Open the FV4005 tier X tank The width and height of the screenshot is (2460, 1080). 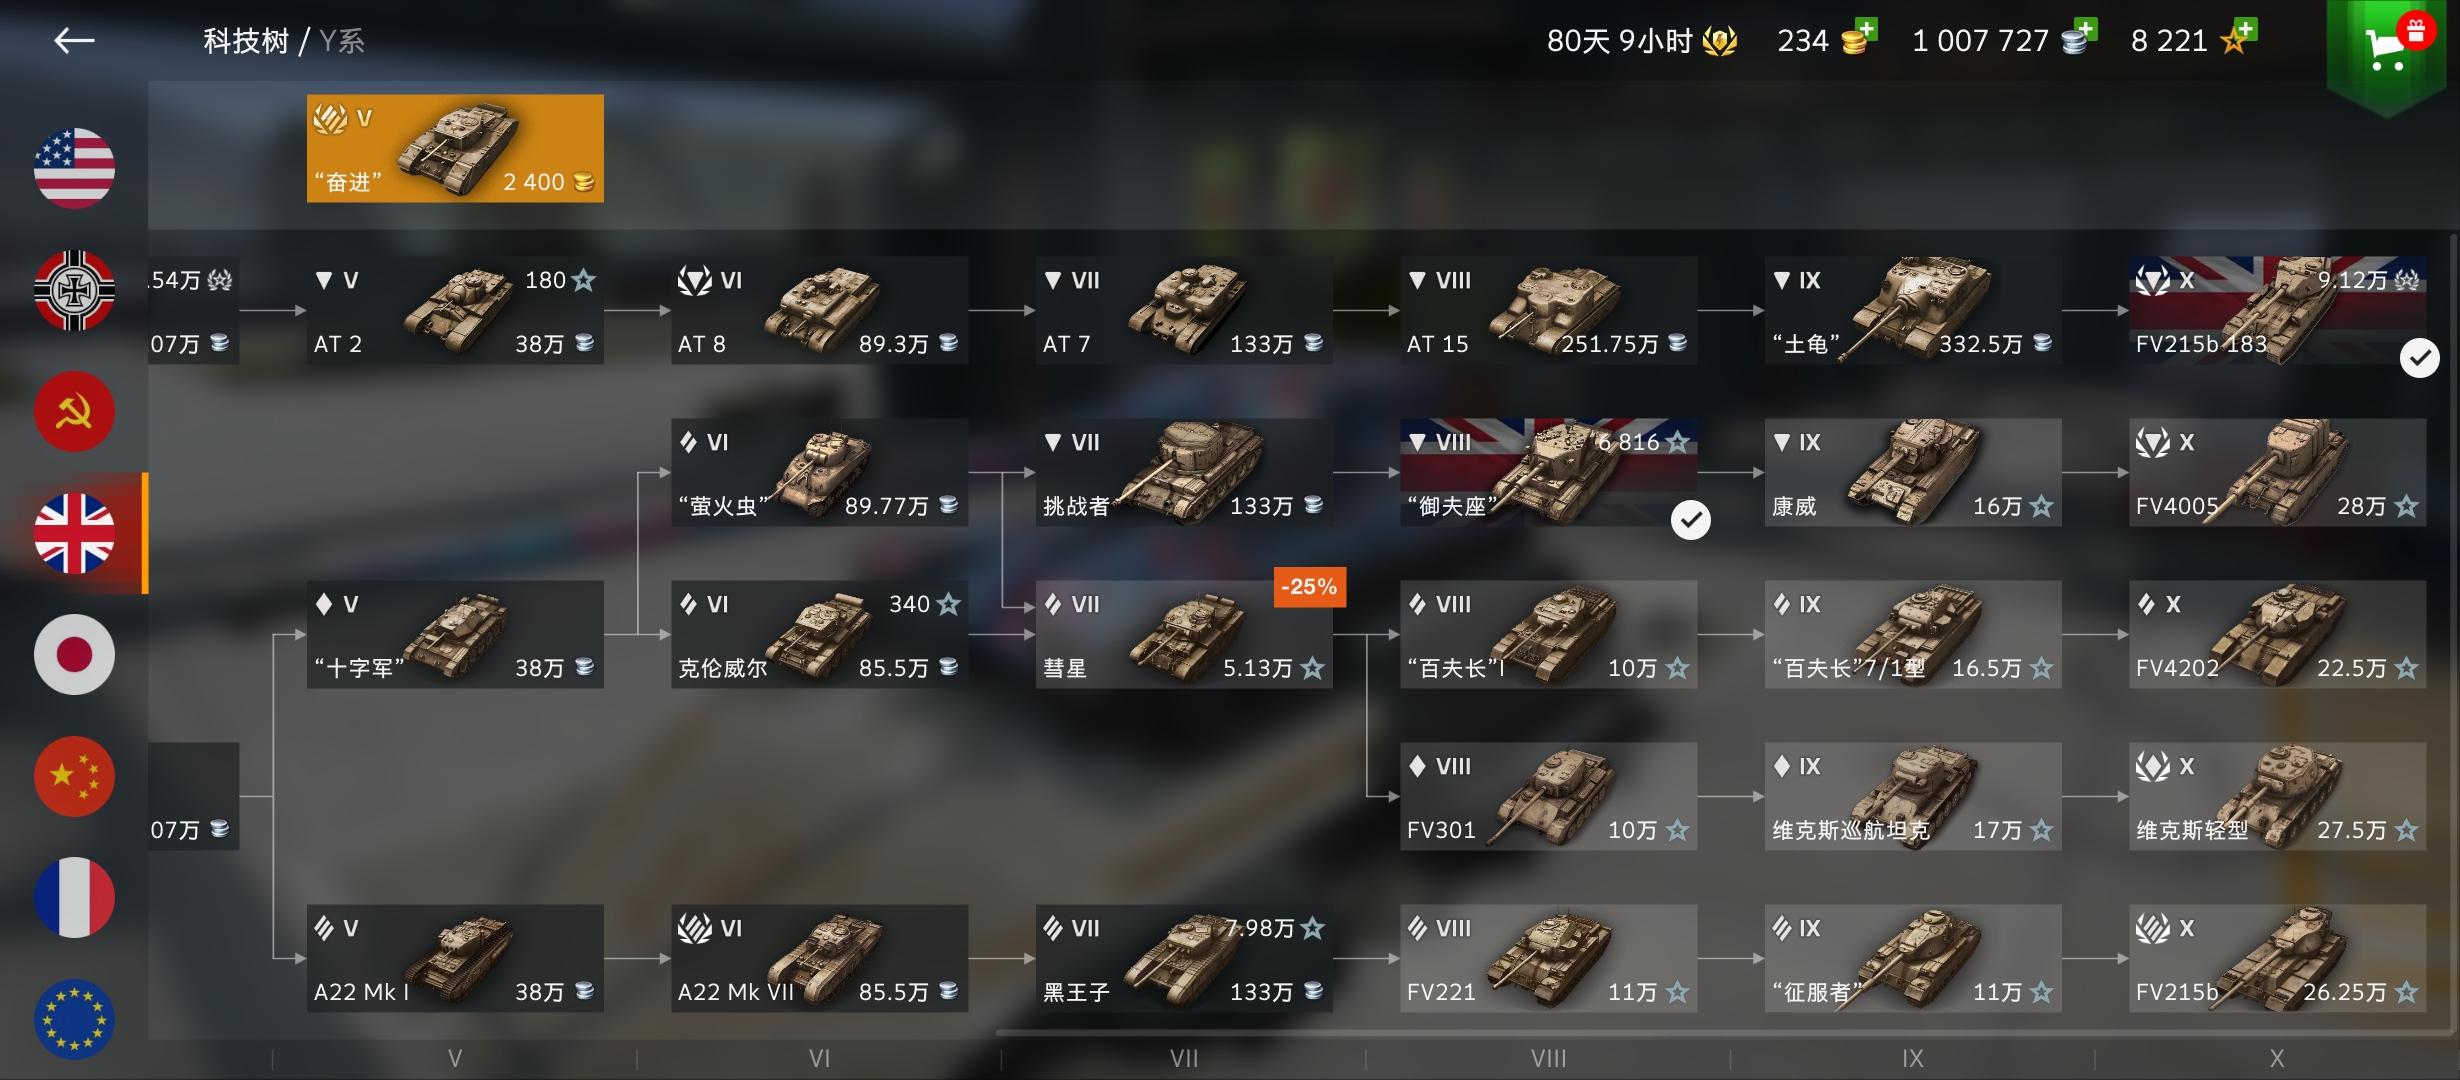point(2277,472)
